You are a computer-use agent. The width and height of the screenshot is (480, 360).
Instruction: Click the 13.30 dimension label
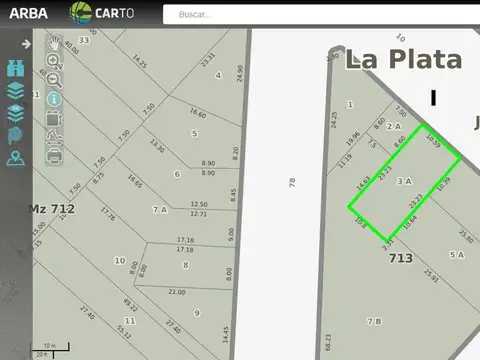tap(157, 146)
